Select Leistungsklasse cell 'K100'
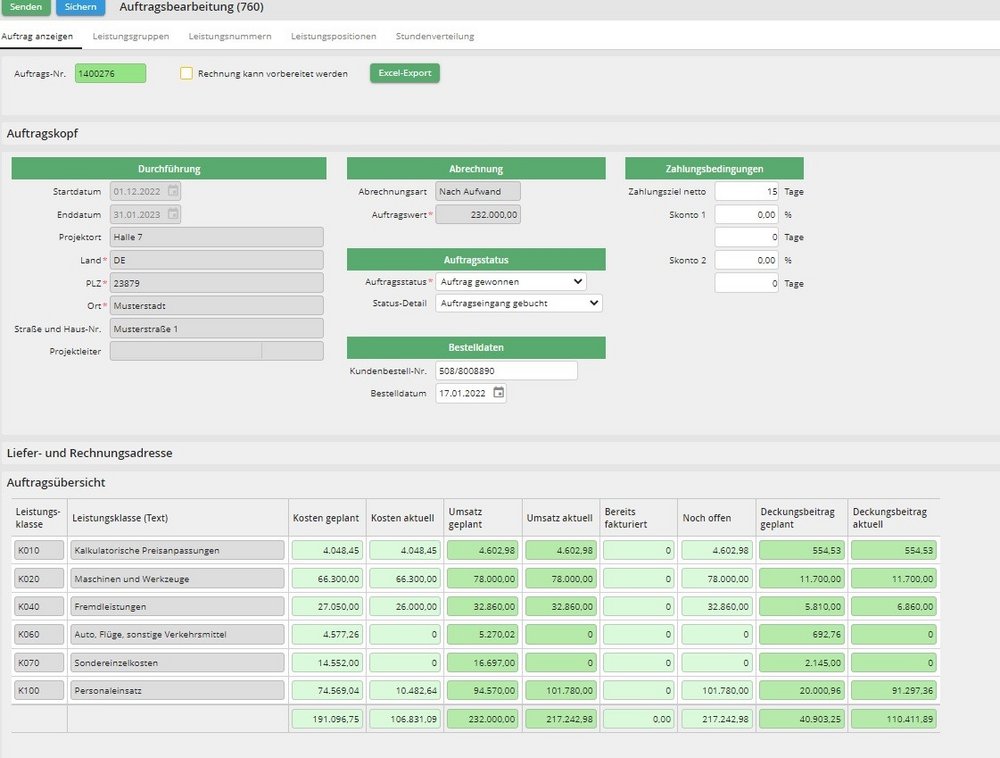1000x758 pixels. (x=39, y=690)
